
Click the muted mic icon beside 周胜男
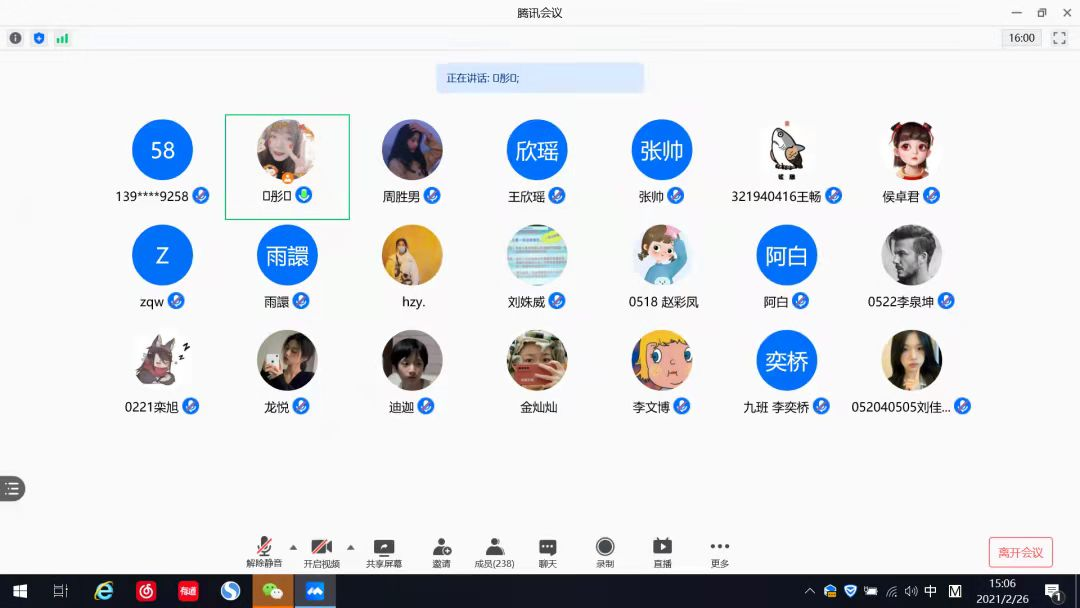(432, 196)
